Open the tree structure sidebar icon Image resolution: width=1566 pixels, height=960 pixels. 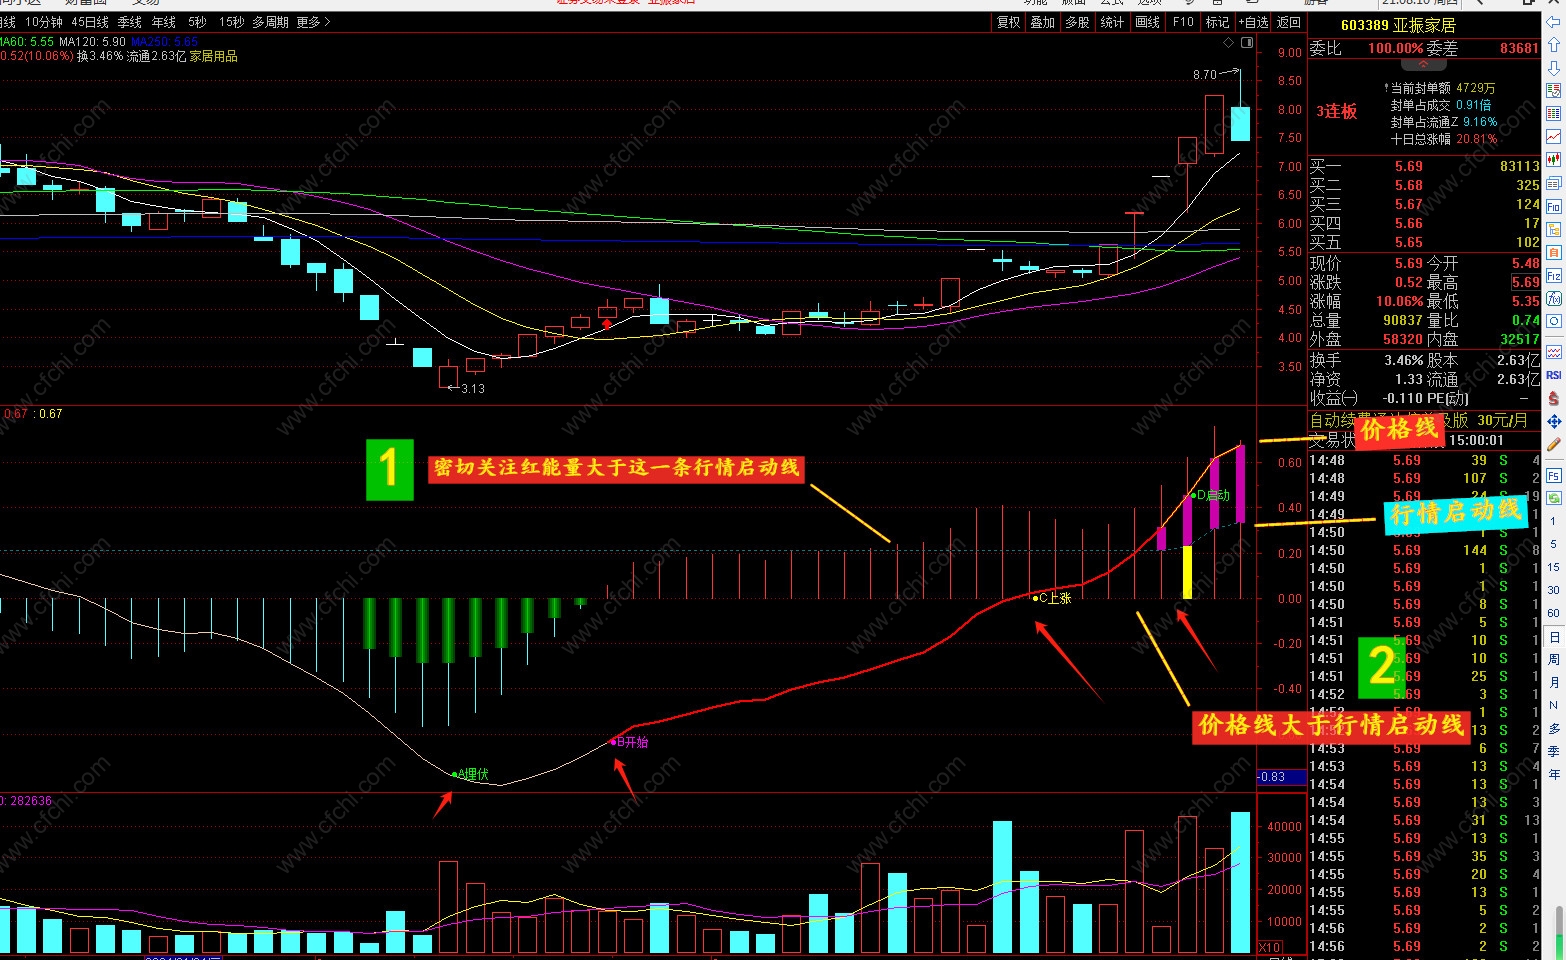(1554, 229)
